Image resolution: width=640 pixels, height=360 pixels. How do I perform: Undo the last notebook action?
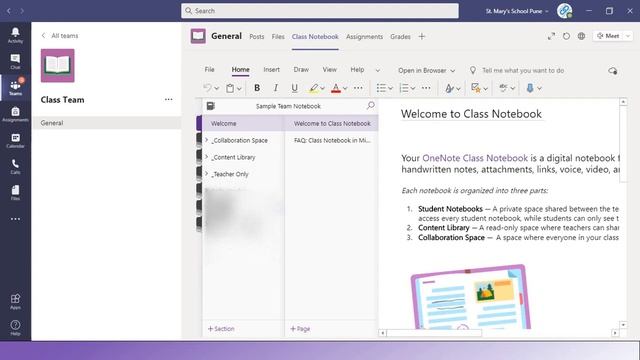pos(207,88)
